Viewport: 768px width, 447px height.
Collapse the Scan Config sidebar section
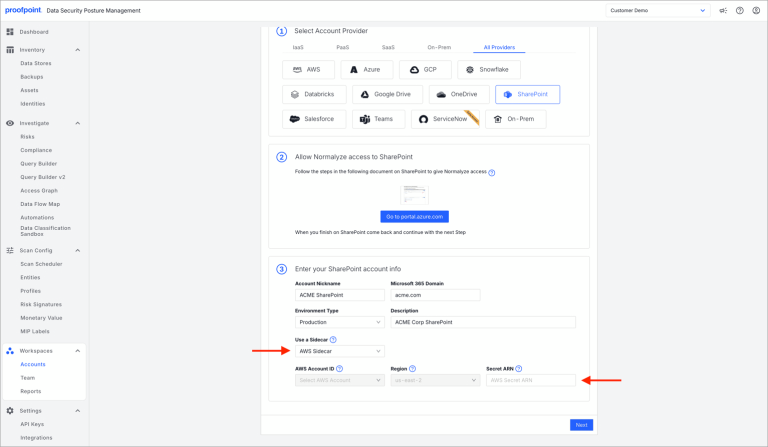78,250
